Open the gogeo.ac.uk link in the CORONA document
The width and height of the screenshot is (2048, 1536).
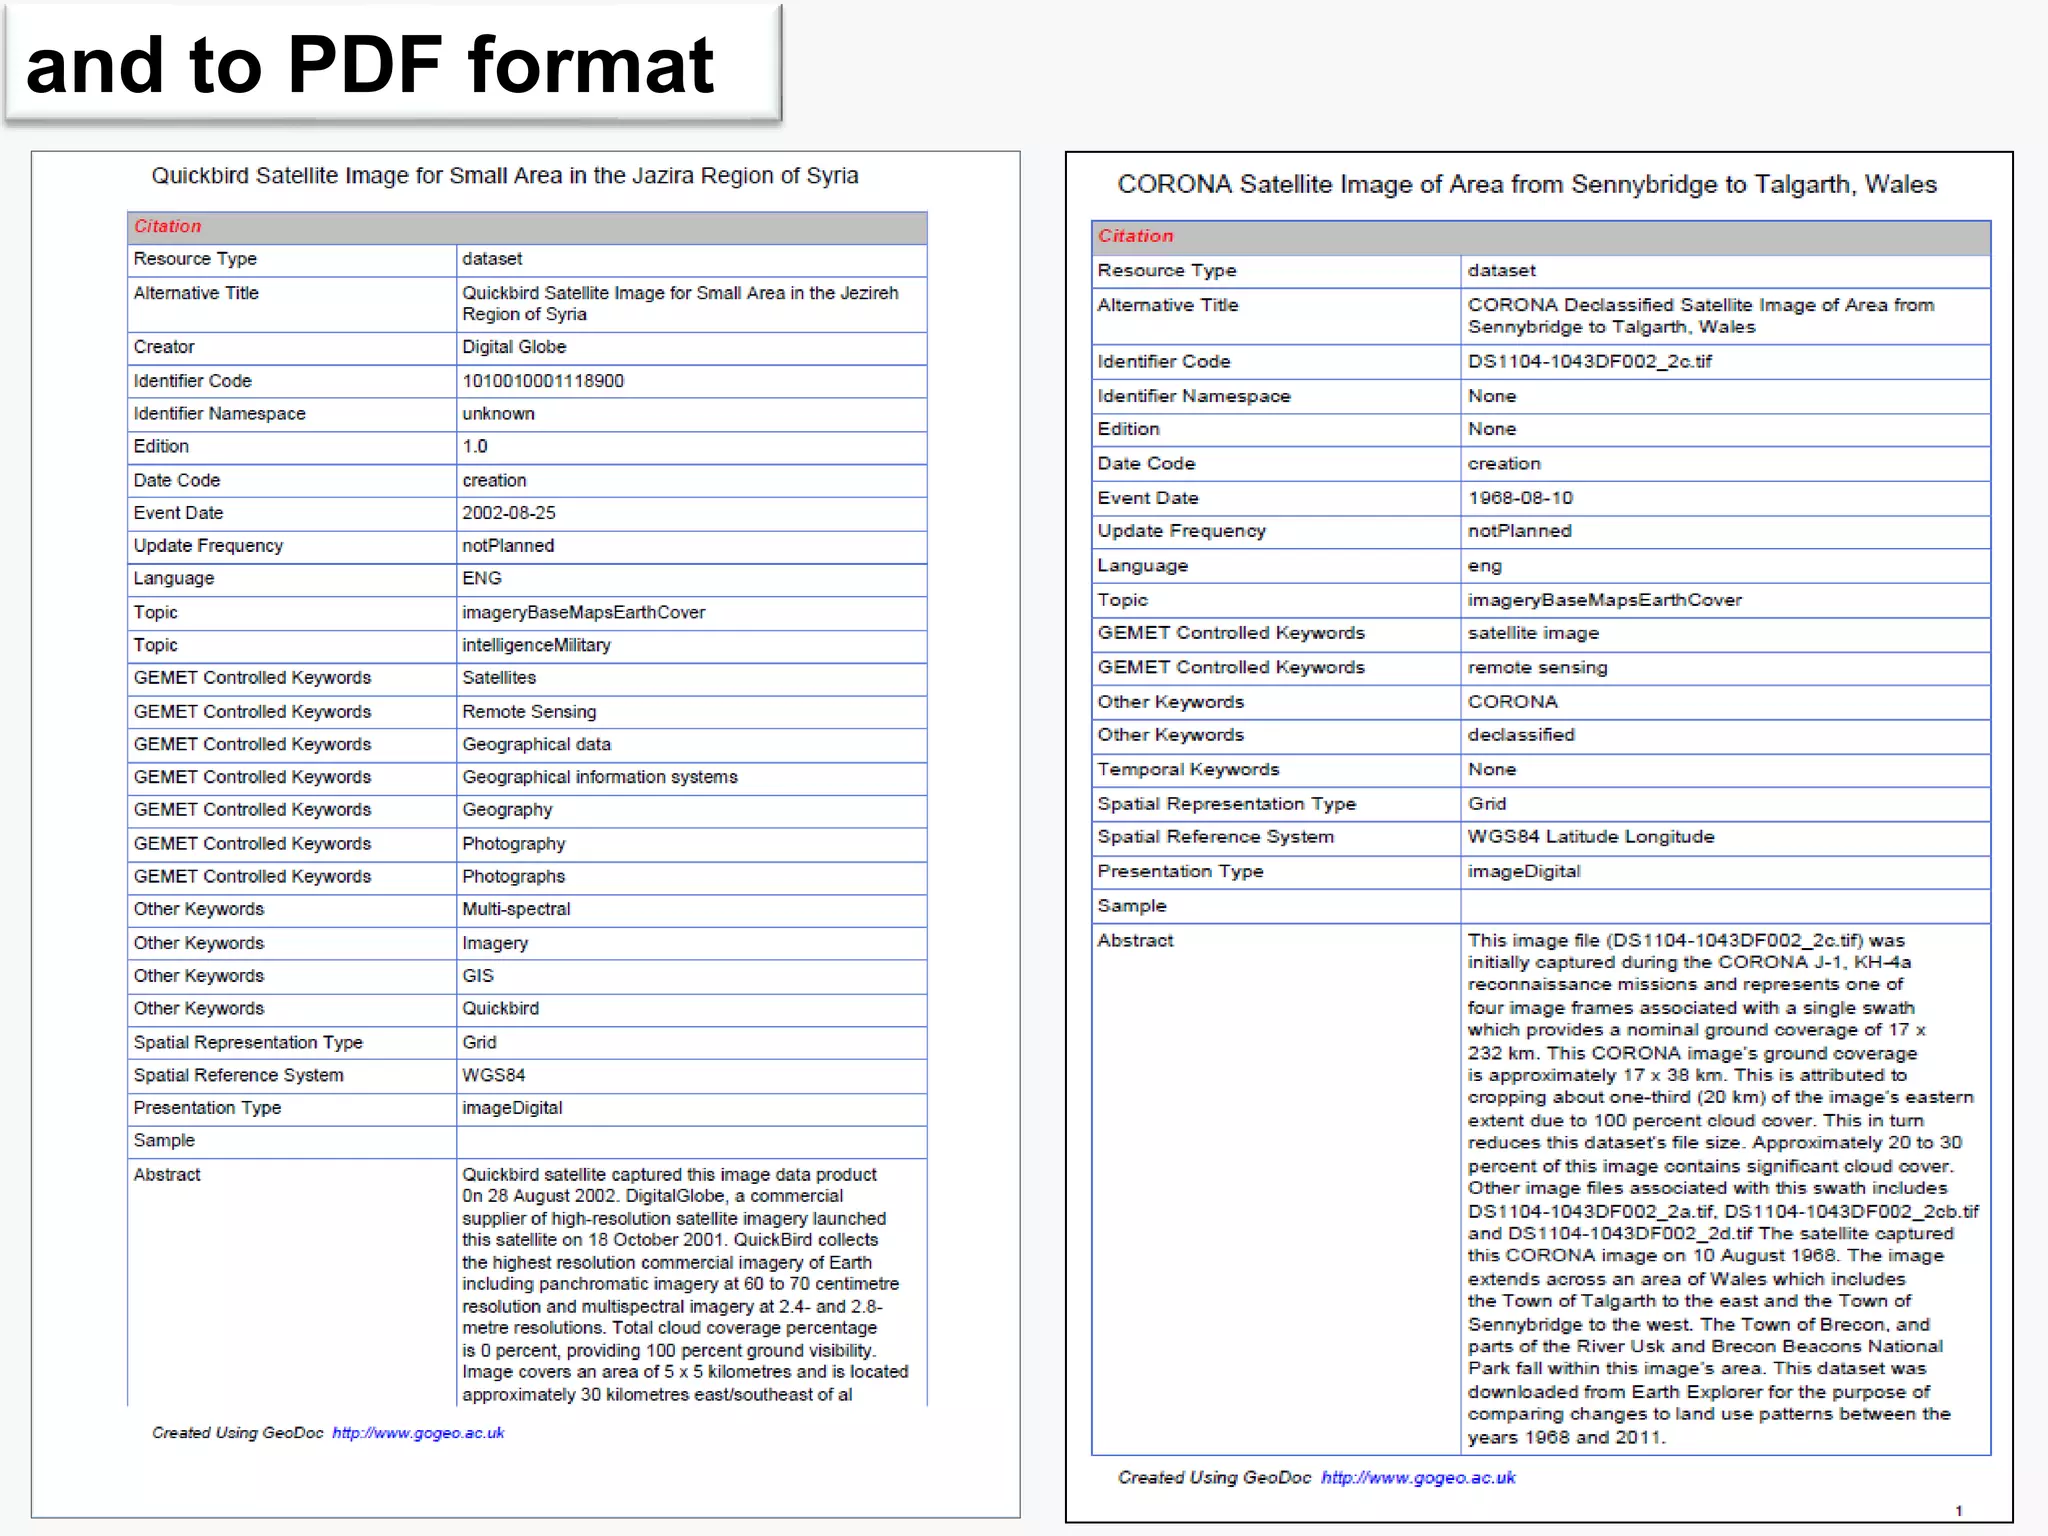1418,1478
